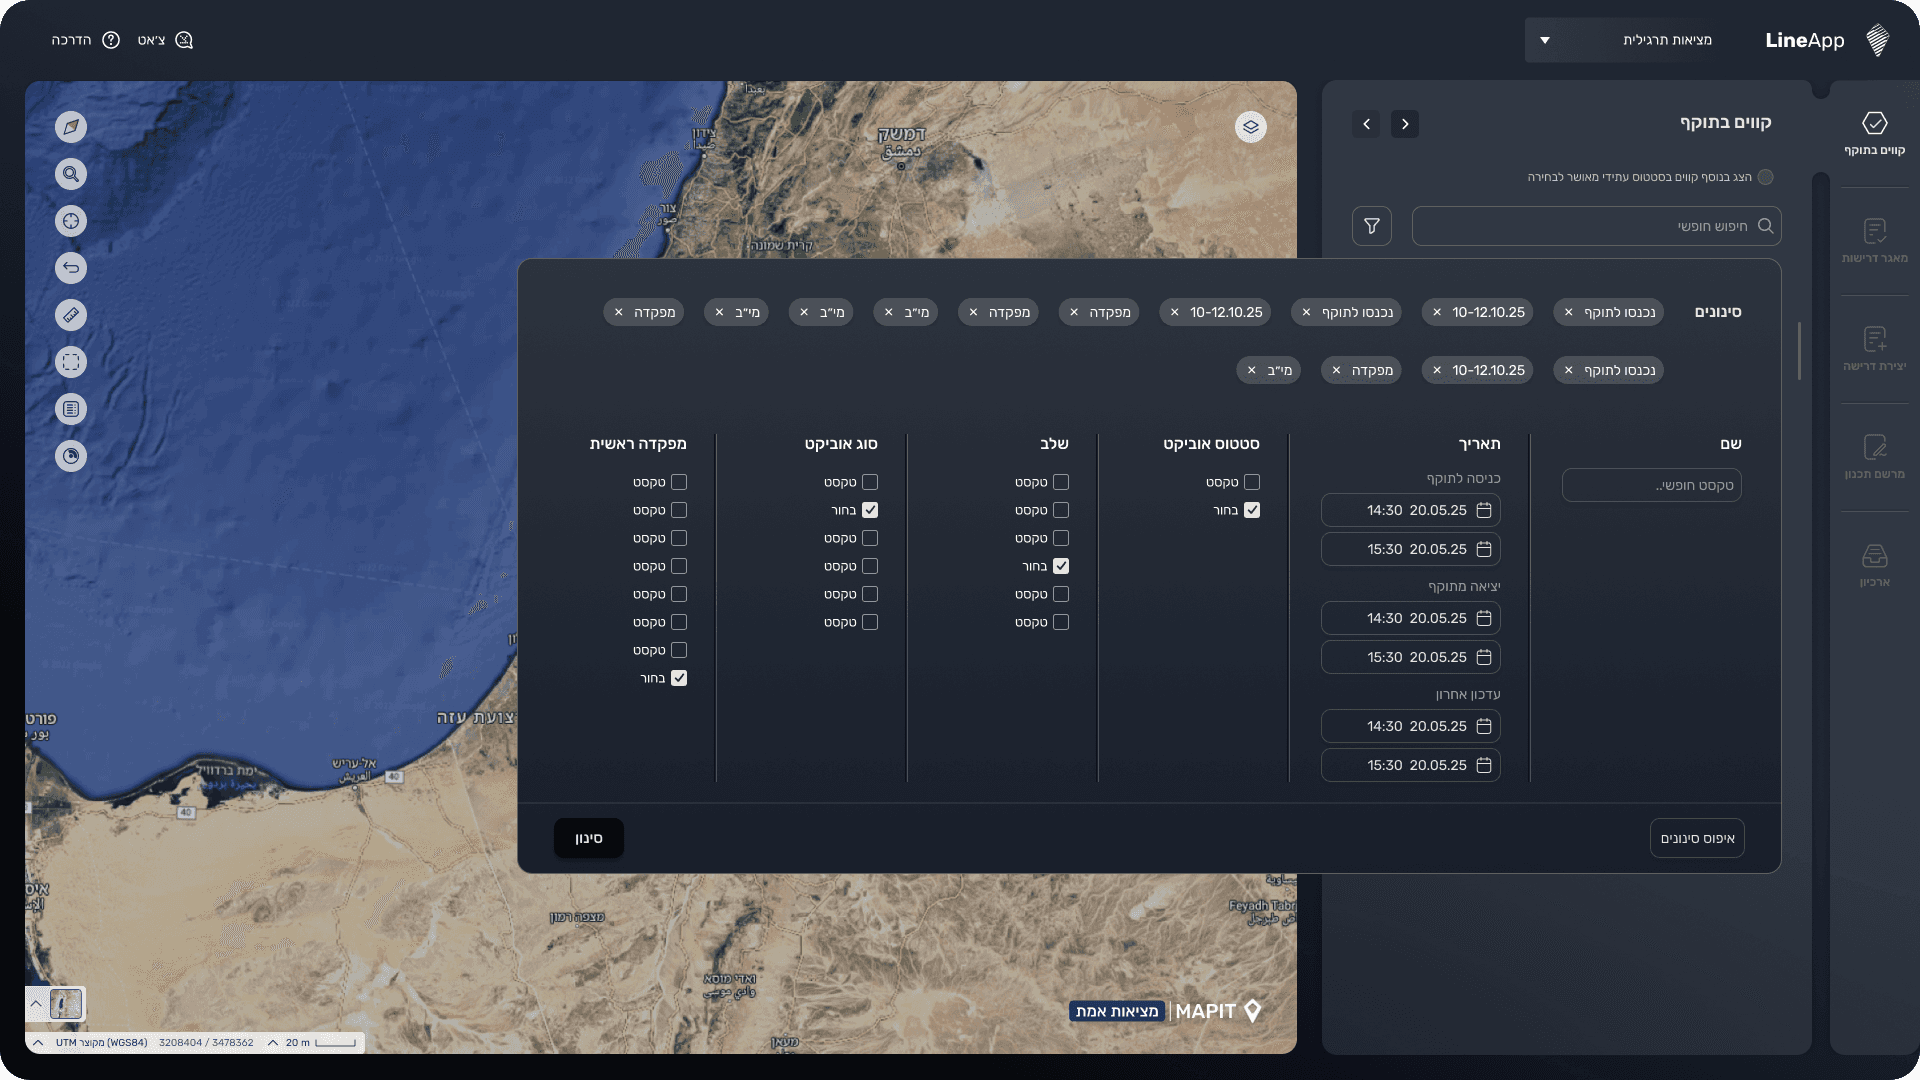Open the map layers button
The image size is (1920, 1080).
coord(1250,127)
